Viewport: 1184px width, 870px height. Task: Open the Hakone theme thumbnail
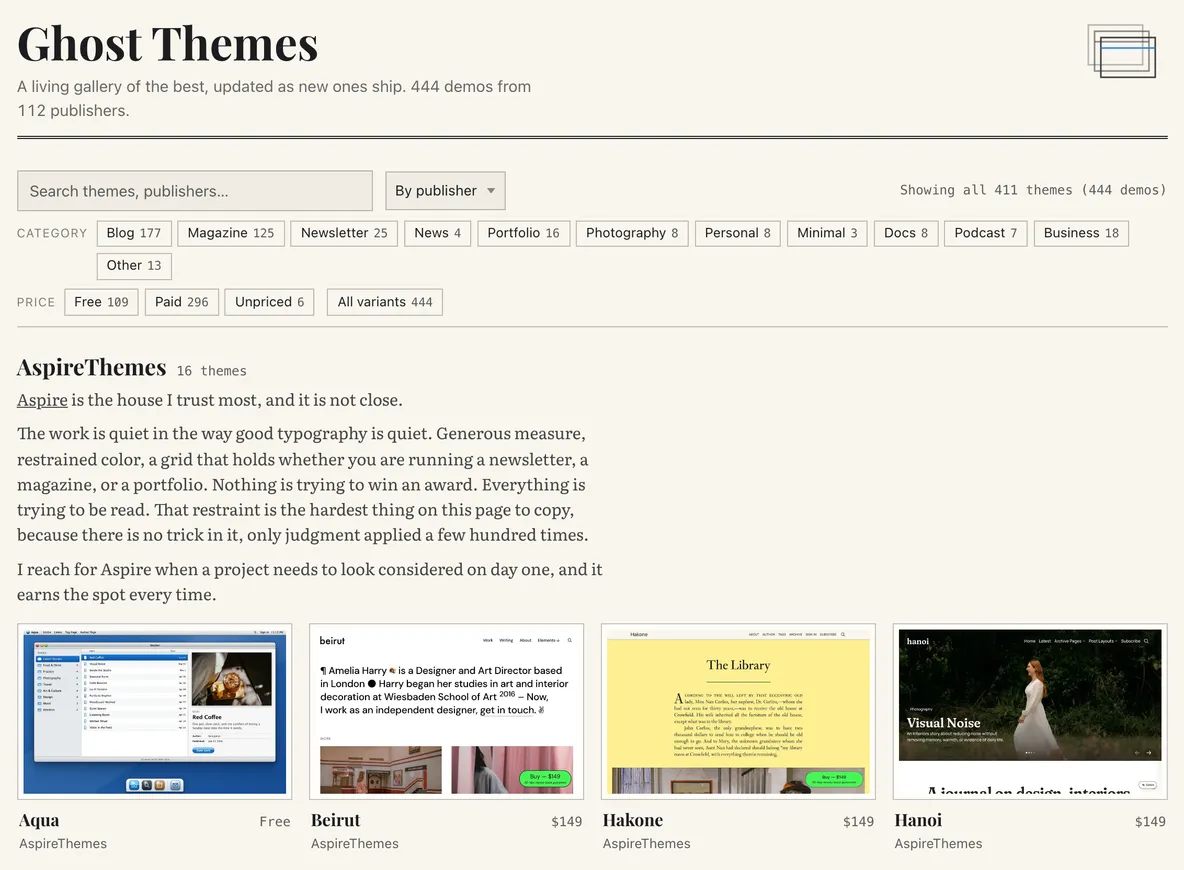pyautogui.click(x=738, y=711)
